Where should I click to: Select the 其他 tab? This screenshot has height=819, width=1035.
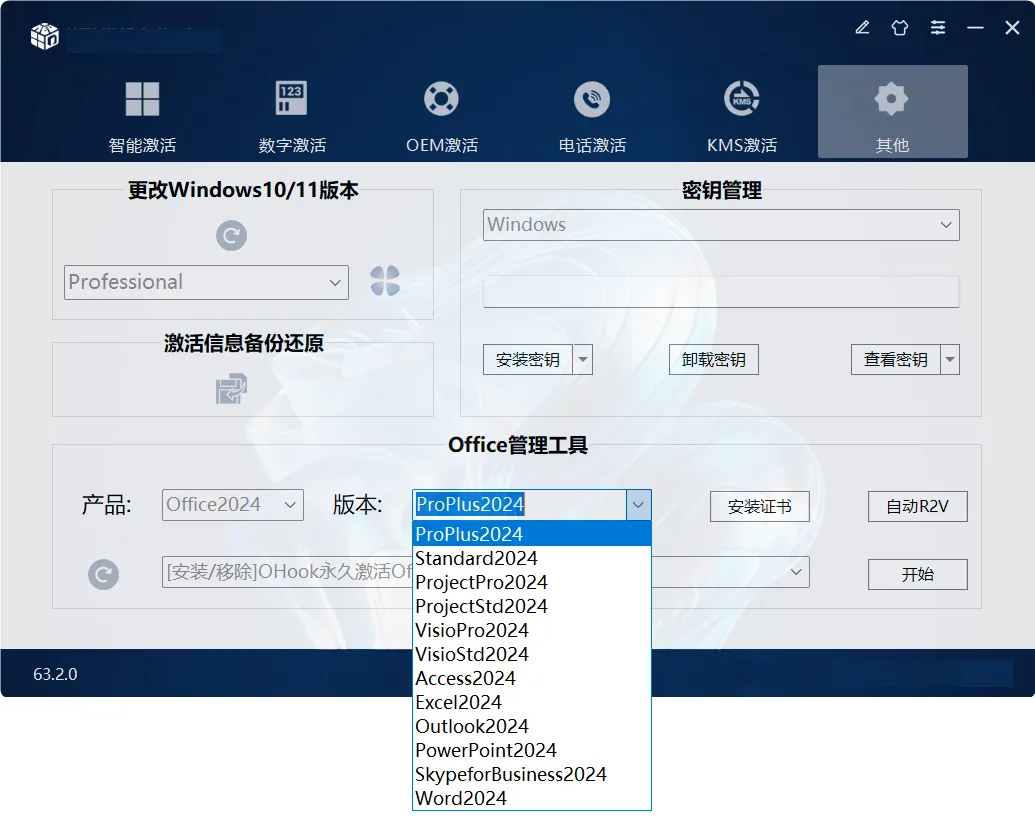[x=892, y=112]
